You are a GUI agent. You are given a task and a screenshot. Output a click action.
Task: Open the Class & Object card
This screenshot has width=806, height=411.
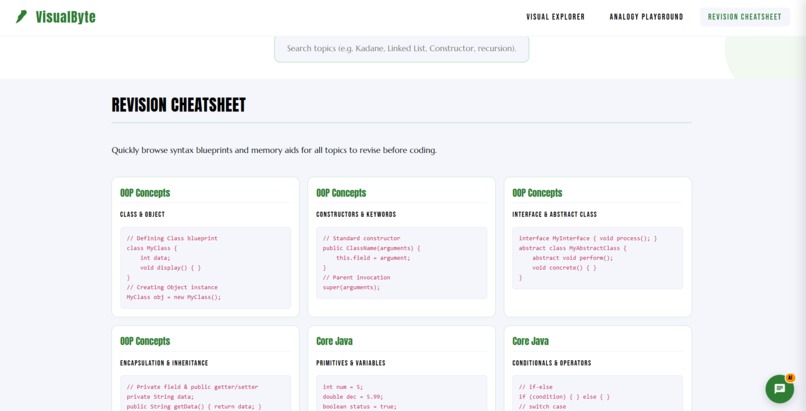(205, 247)
